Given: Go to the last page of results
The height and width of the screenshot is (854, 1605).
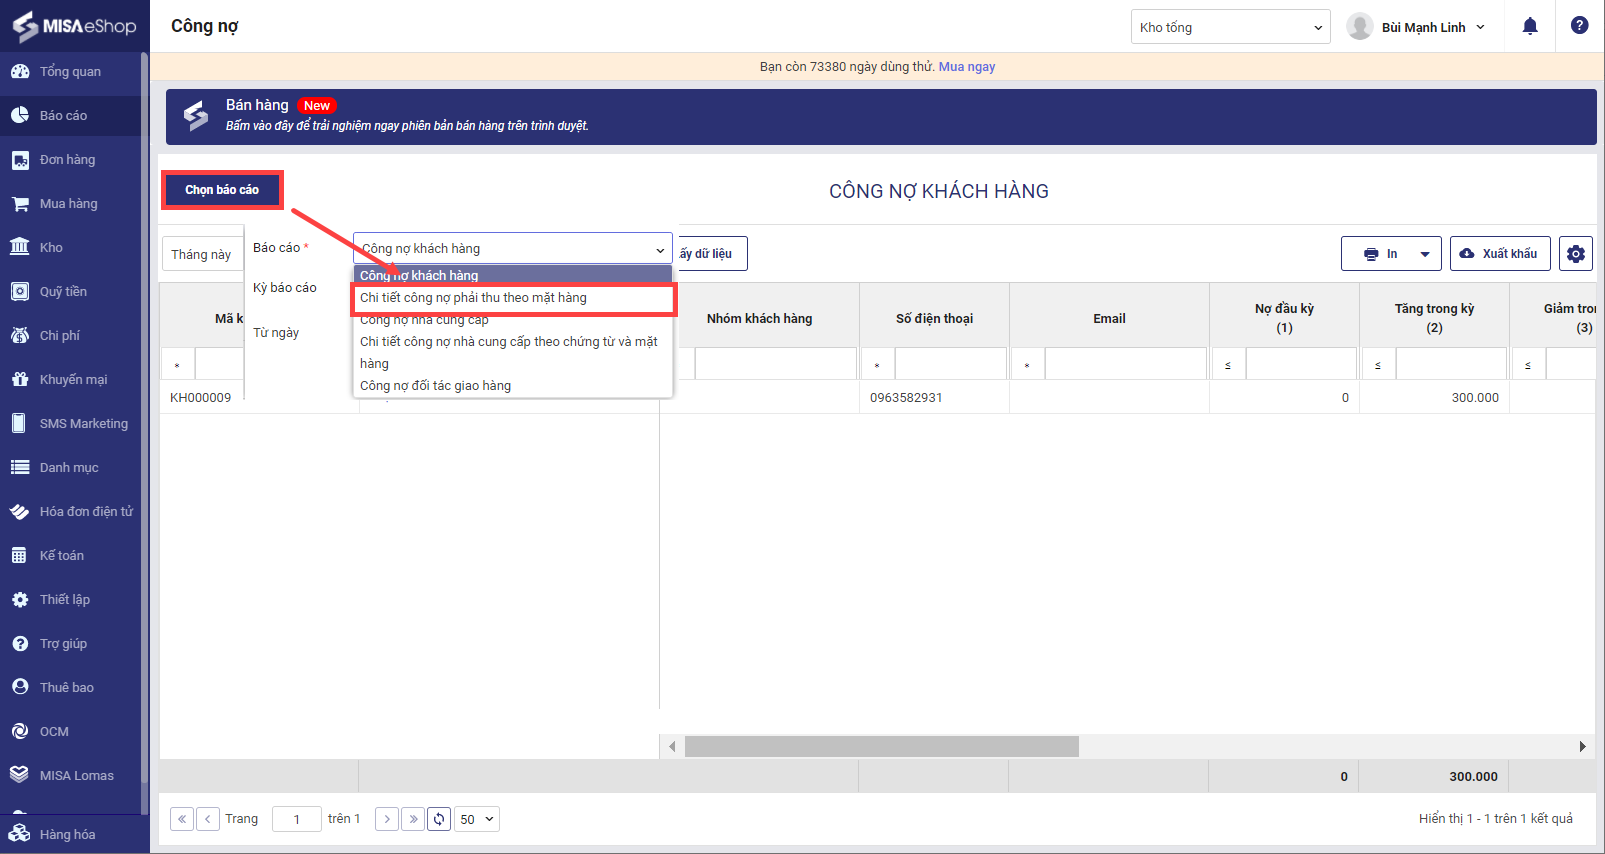Looking at the screenshot, I should (413, 819).
